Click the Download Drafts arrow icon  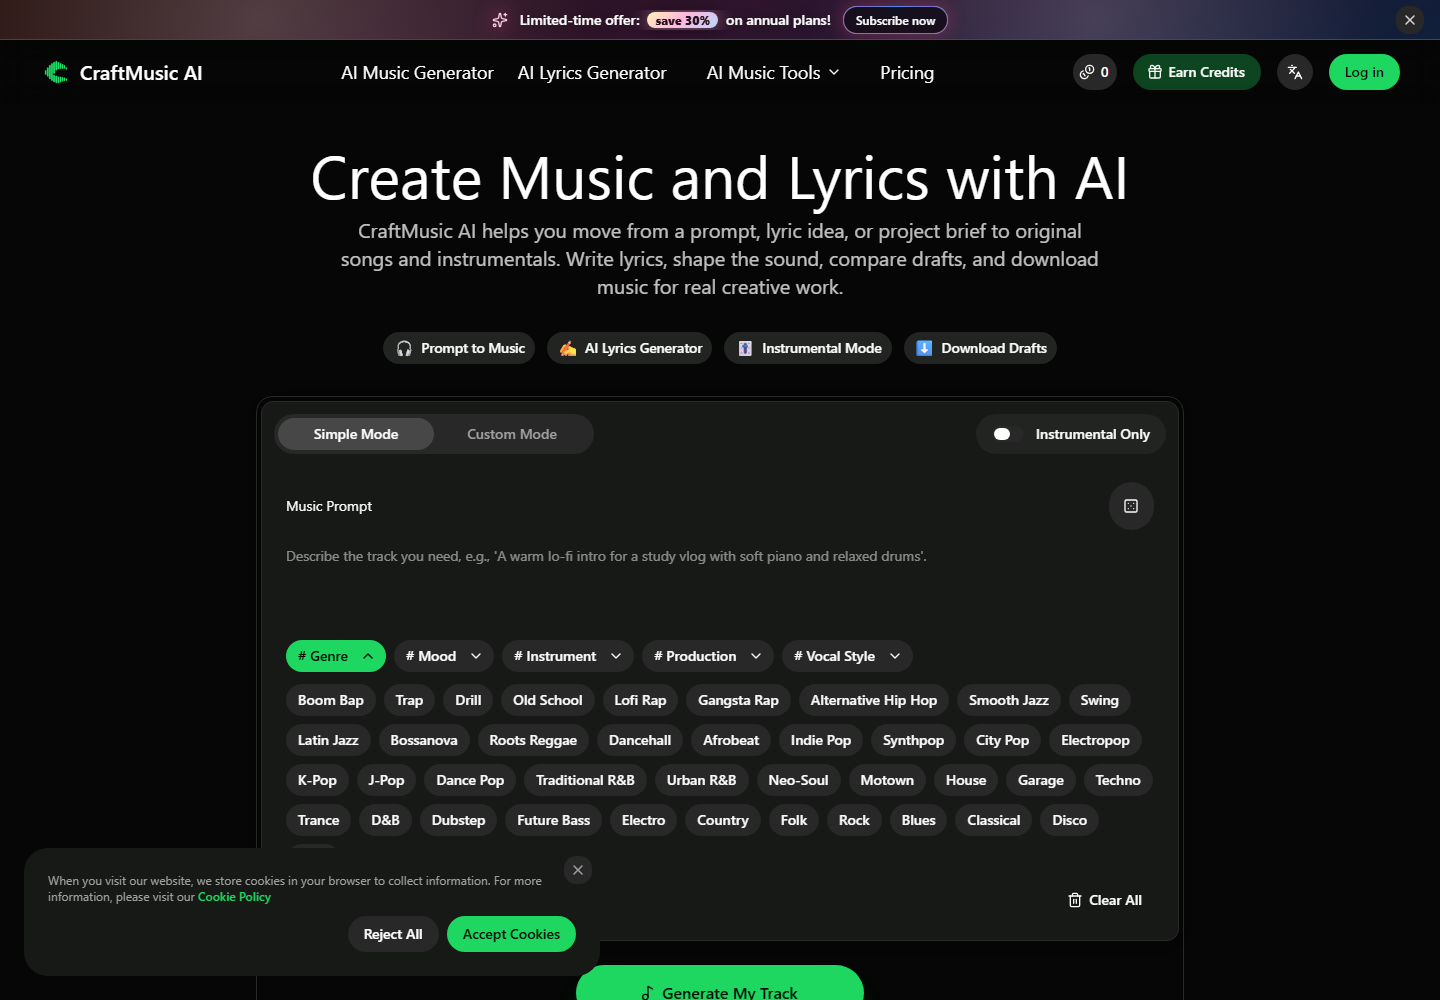tap(924, 348)
